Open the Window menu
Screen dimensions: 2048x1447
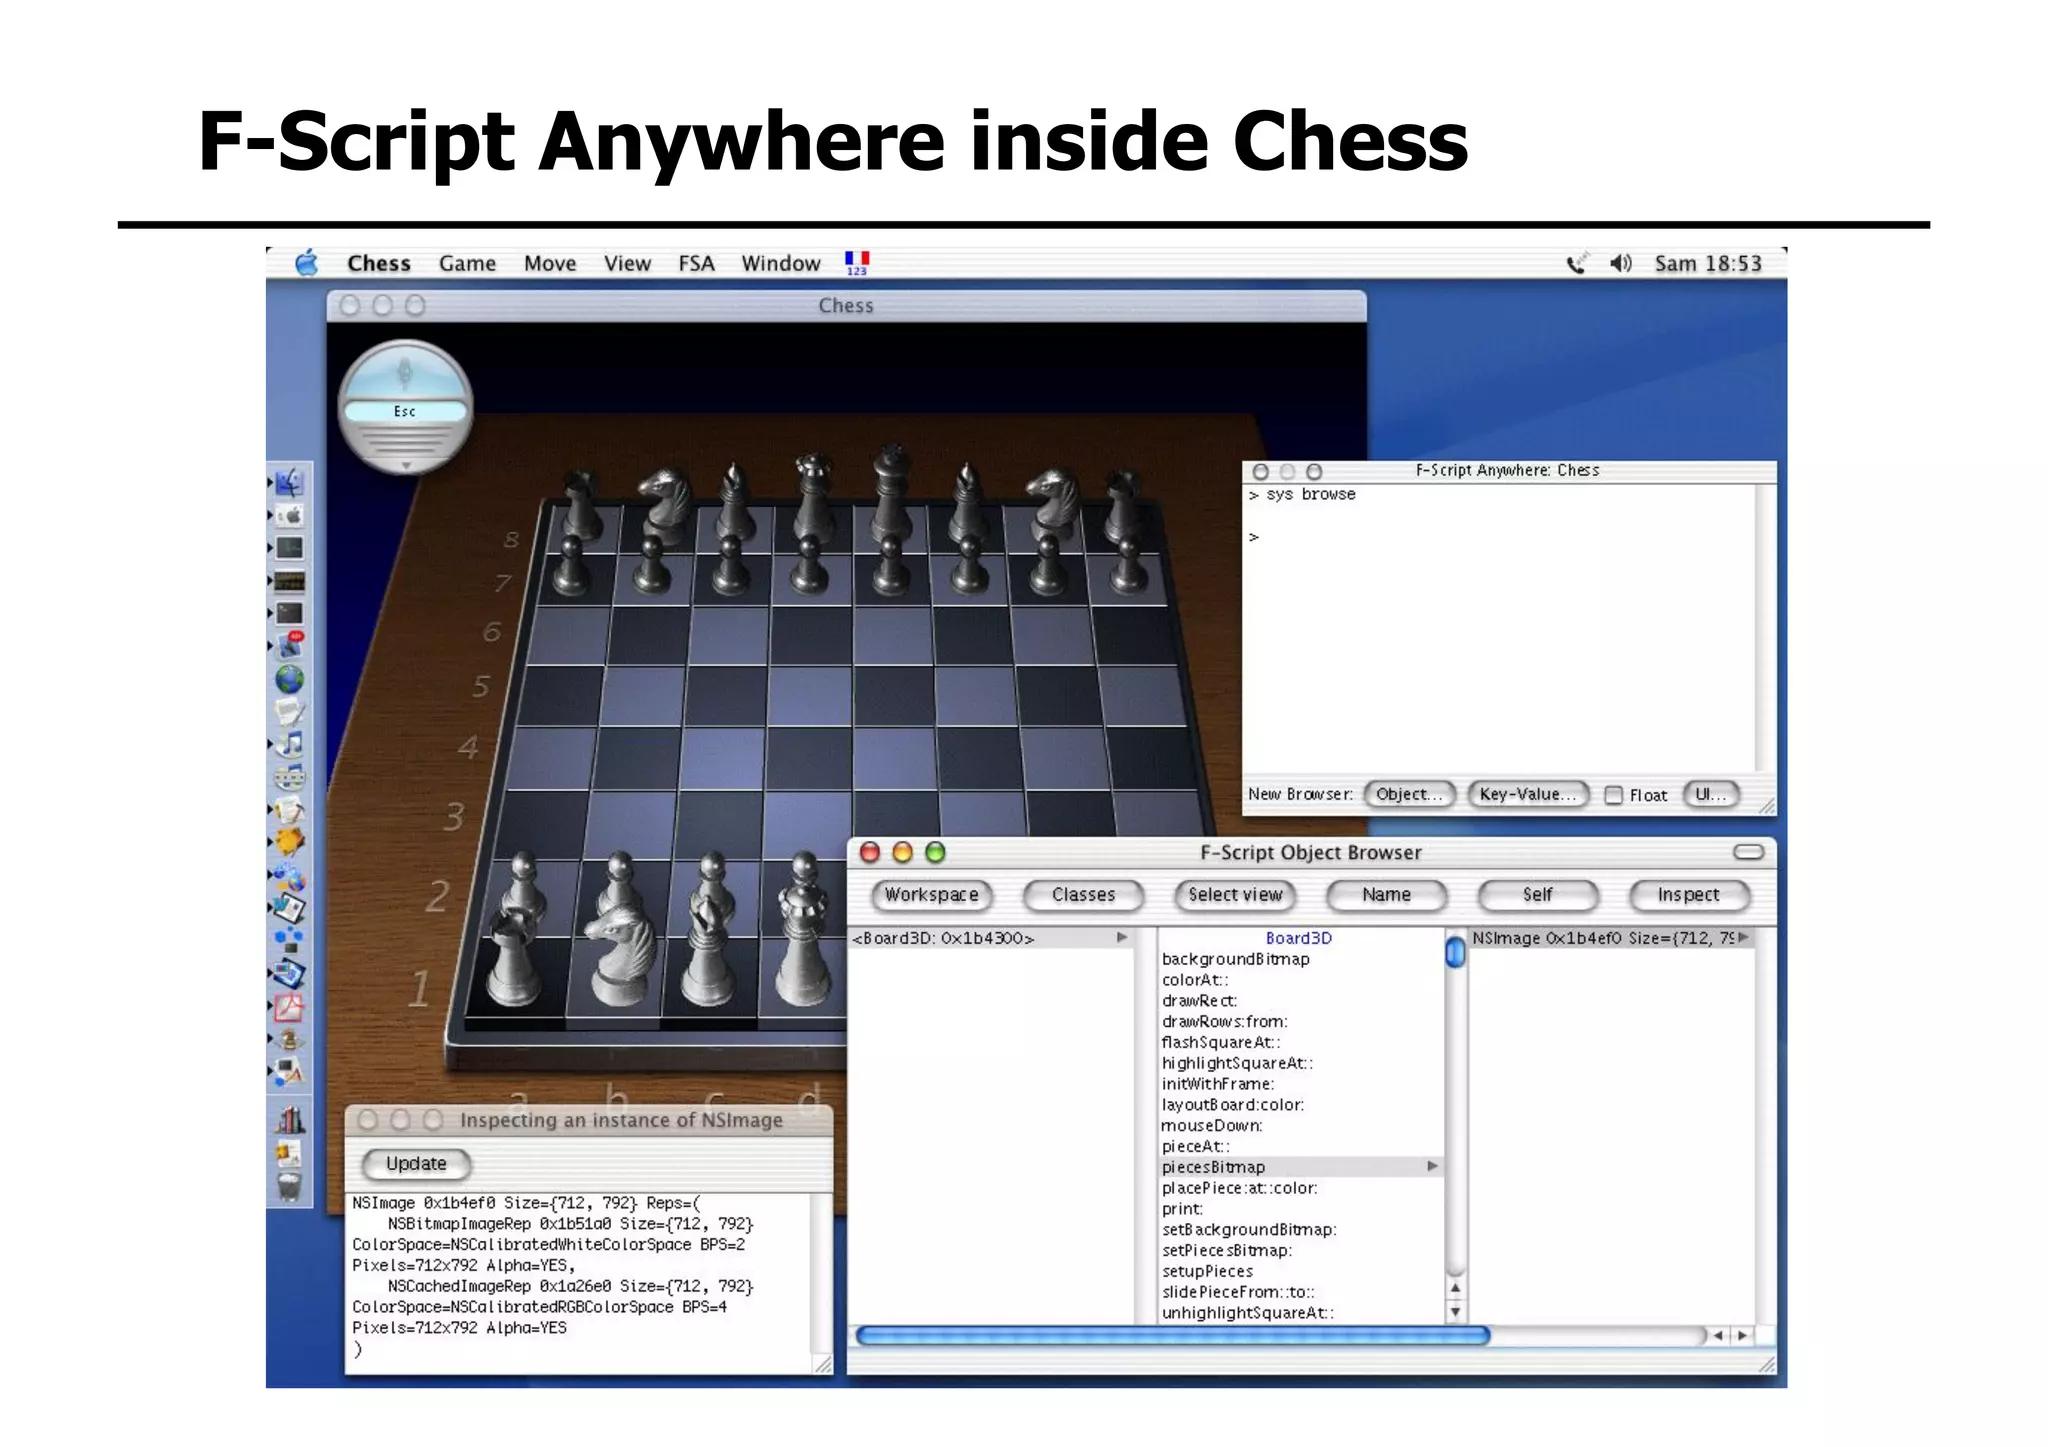click(780, 263)
